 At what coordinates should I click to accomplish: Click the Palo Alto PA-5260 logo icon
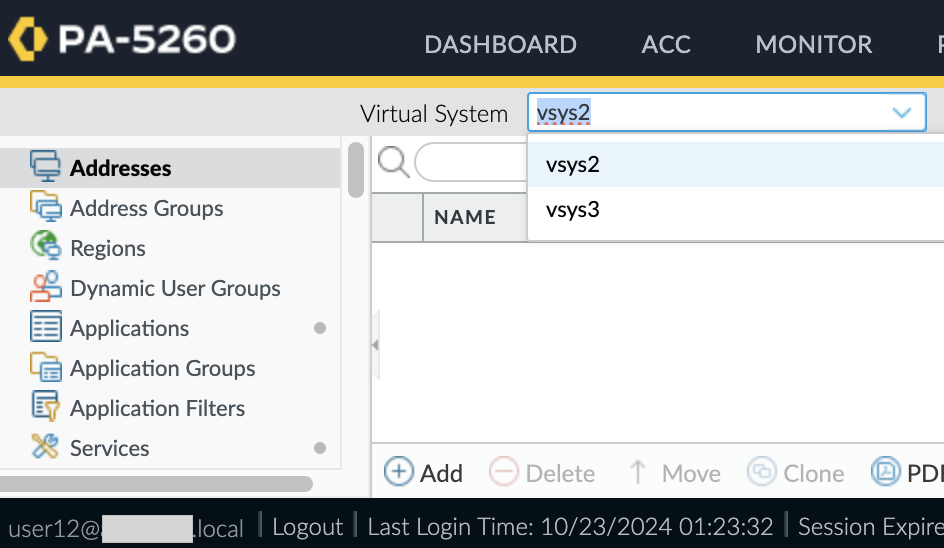[28, 39]
